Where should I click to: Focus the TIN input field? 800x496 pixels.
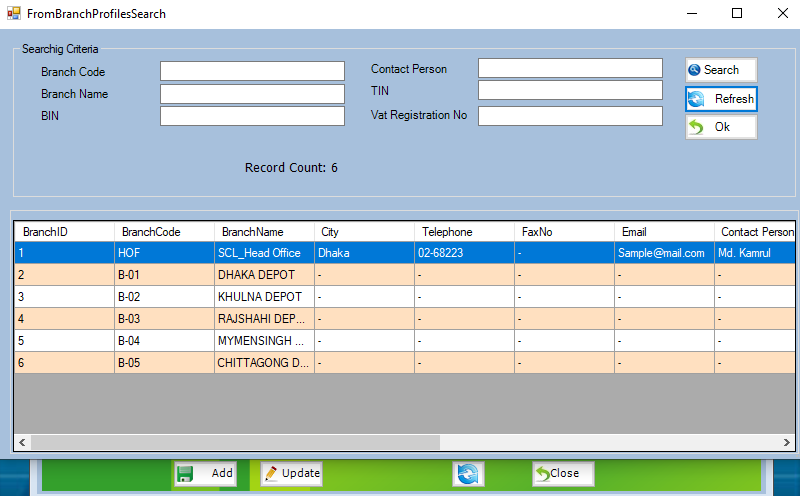coord(570,90)
